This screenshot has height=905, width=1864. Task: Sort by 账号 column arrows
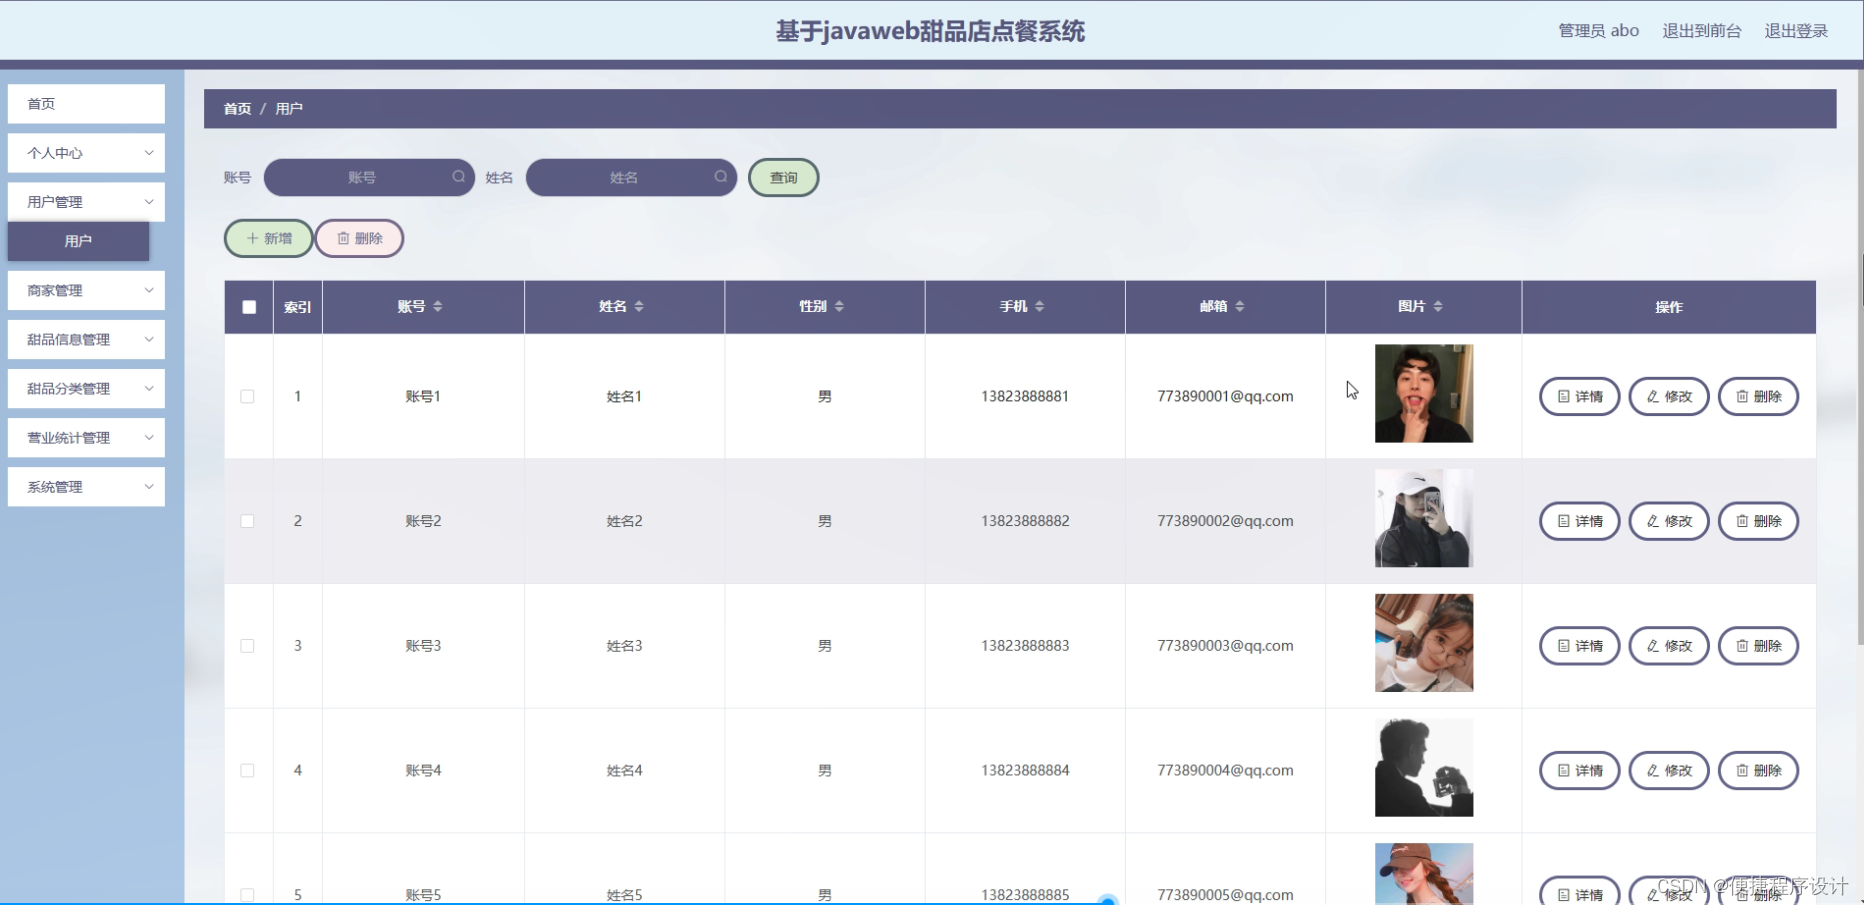pos(438,306)
